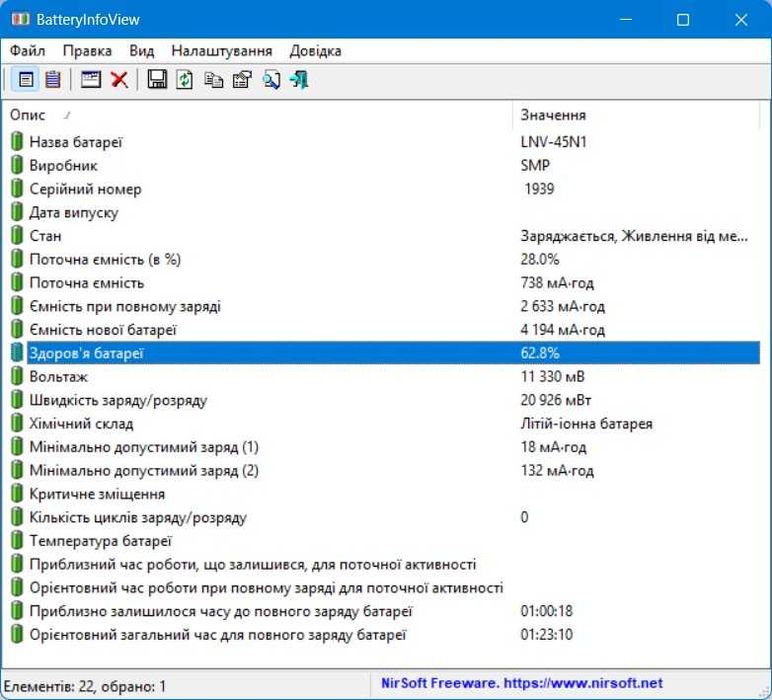
Task: Select the 738 мА·год value
Action: tap(557, 283)
